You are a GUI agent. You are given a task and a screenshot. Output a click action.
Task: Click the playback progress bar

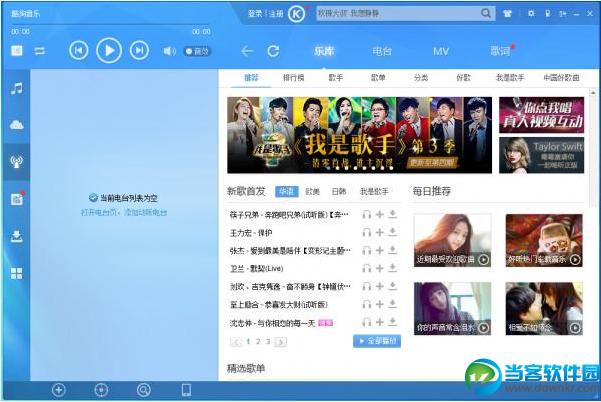pyautogui.click(x=111, y=25)
